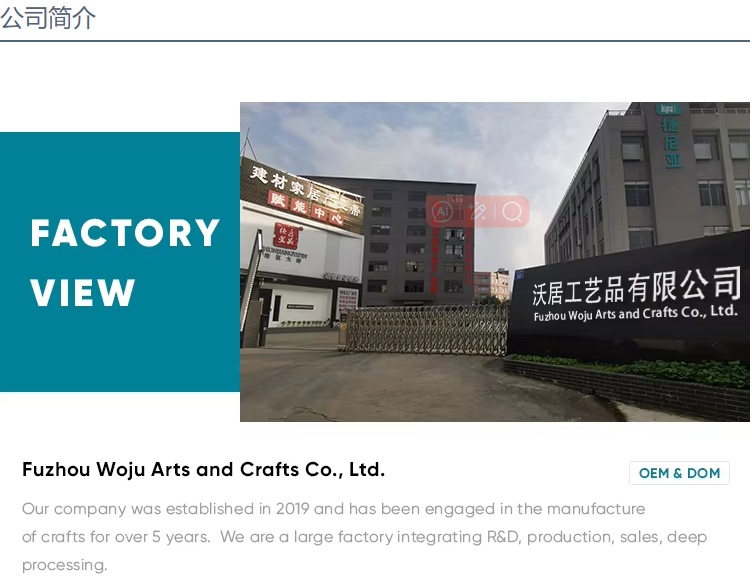The width and height of the screenshot is (752, 588).
Task: Click the green building logo sign
Action: 670,135
